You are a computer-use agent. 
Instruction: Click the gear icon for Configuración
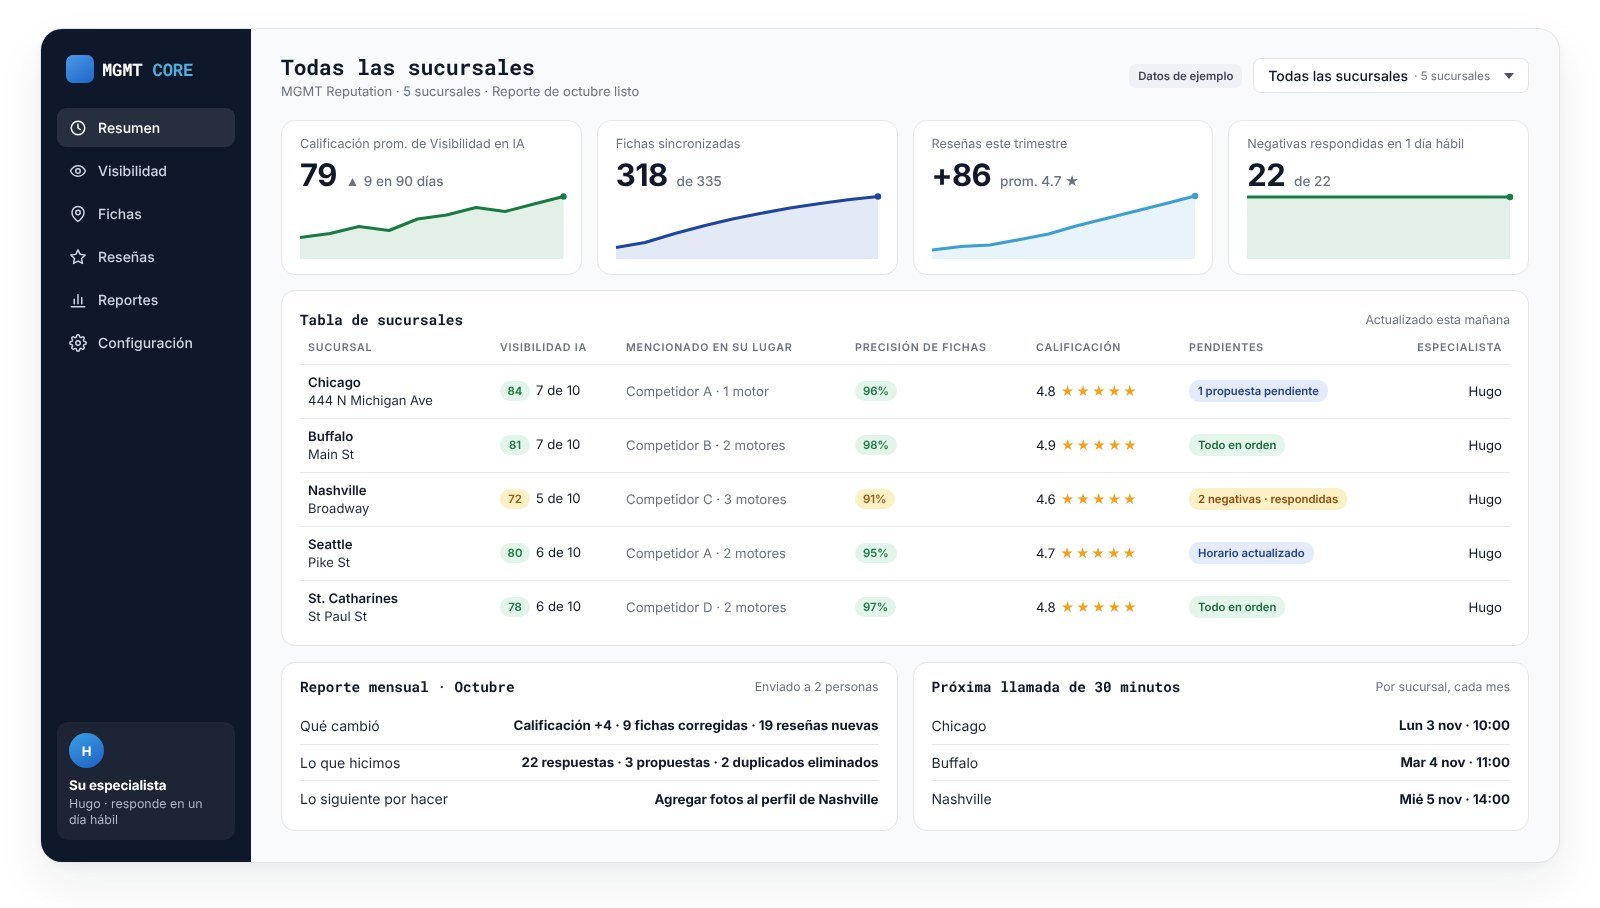78,343
